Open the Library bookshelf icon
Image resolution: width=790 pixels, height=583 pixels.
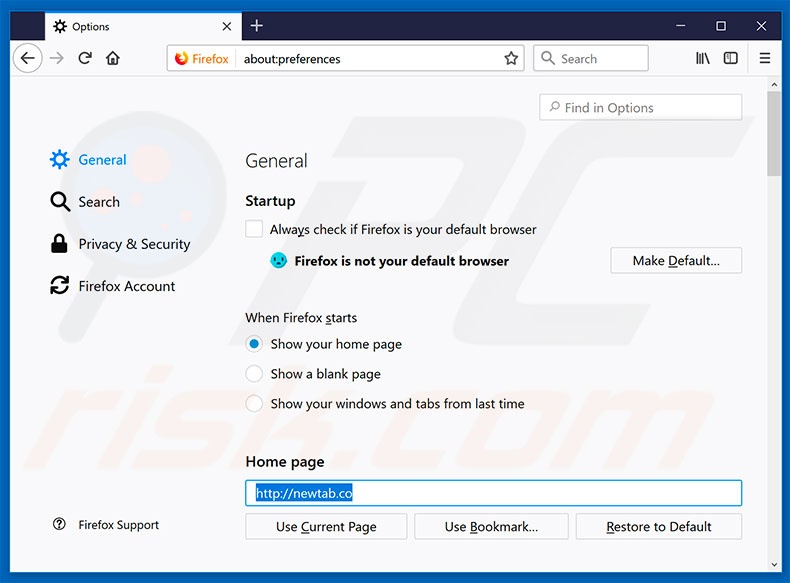[702, 58]
